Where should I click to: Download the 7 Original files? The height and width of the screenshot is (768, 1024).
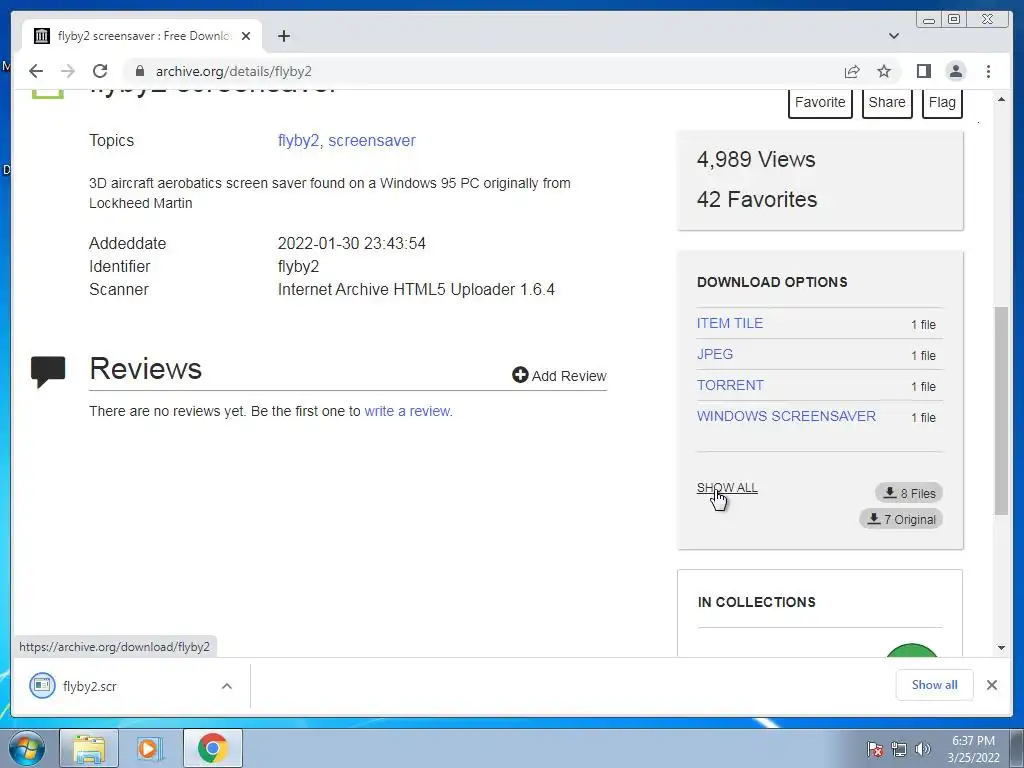click(901, 519)
